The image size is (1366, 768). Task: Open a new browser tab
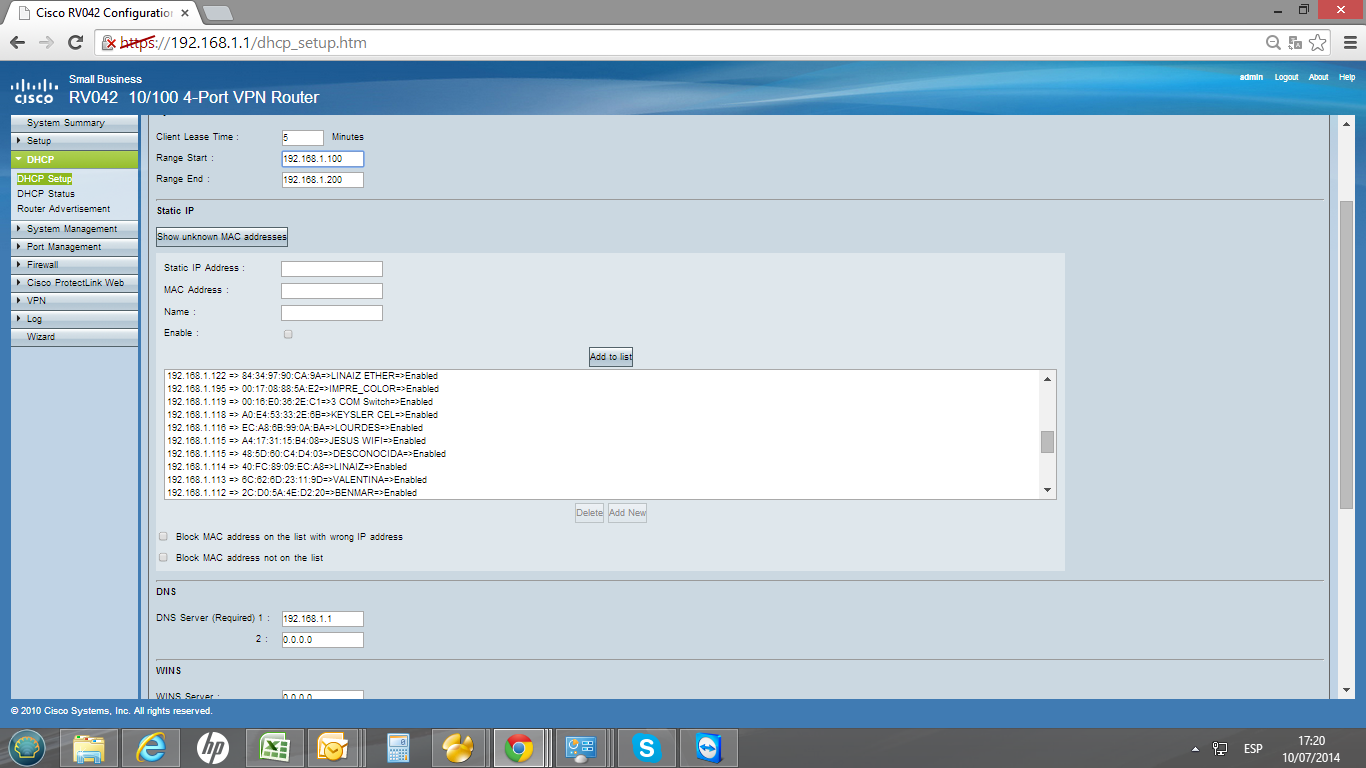click(217, 13)
